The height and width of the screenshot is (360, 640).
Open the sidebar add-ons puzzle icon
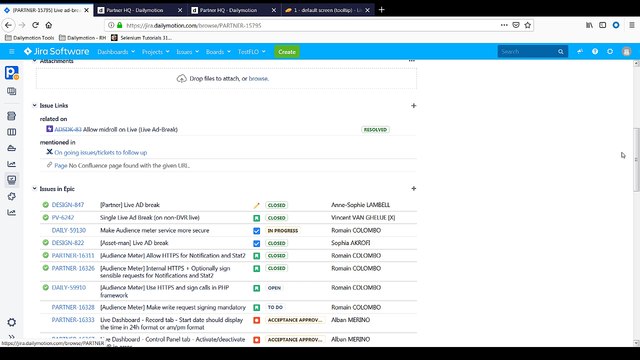coord(11,196)
